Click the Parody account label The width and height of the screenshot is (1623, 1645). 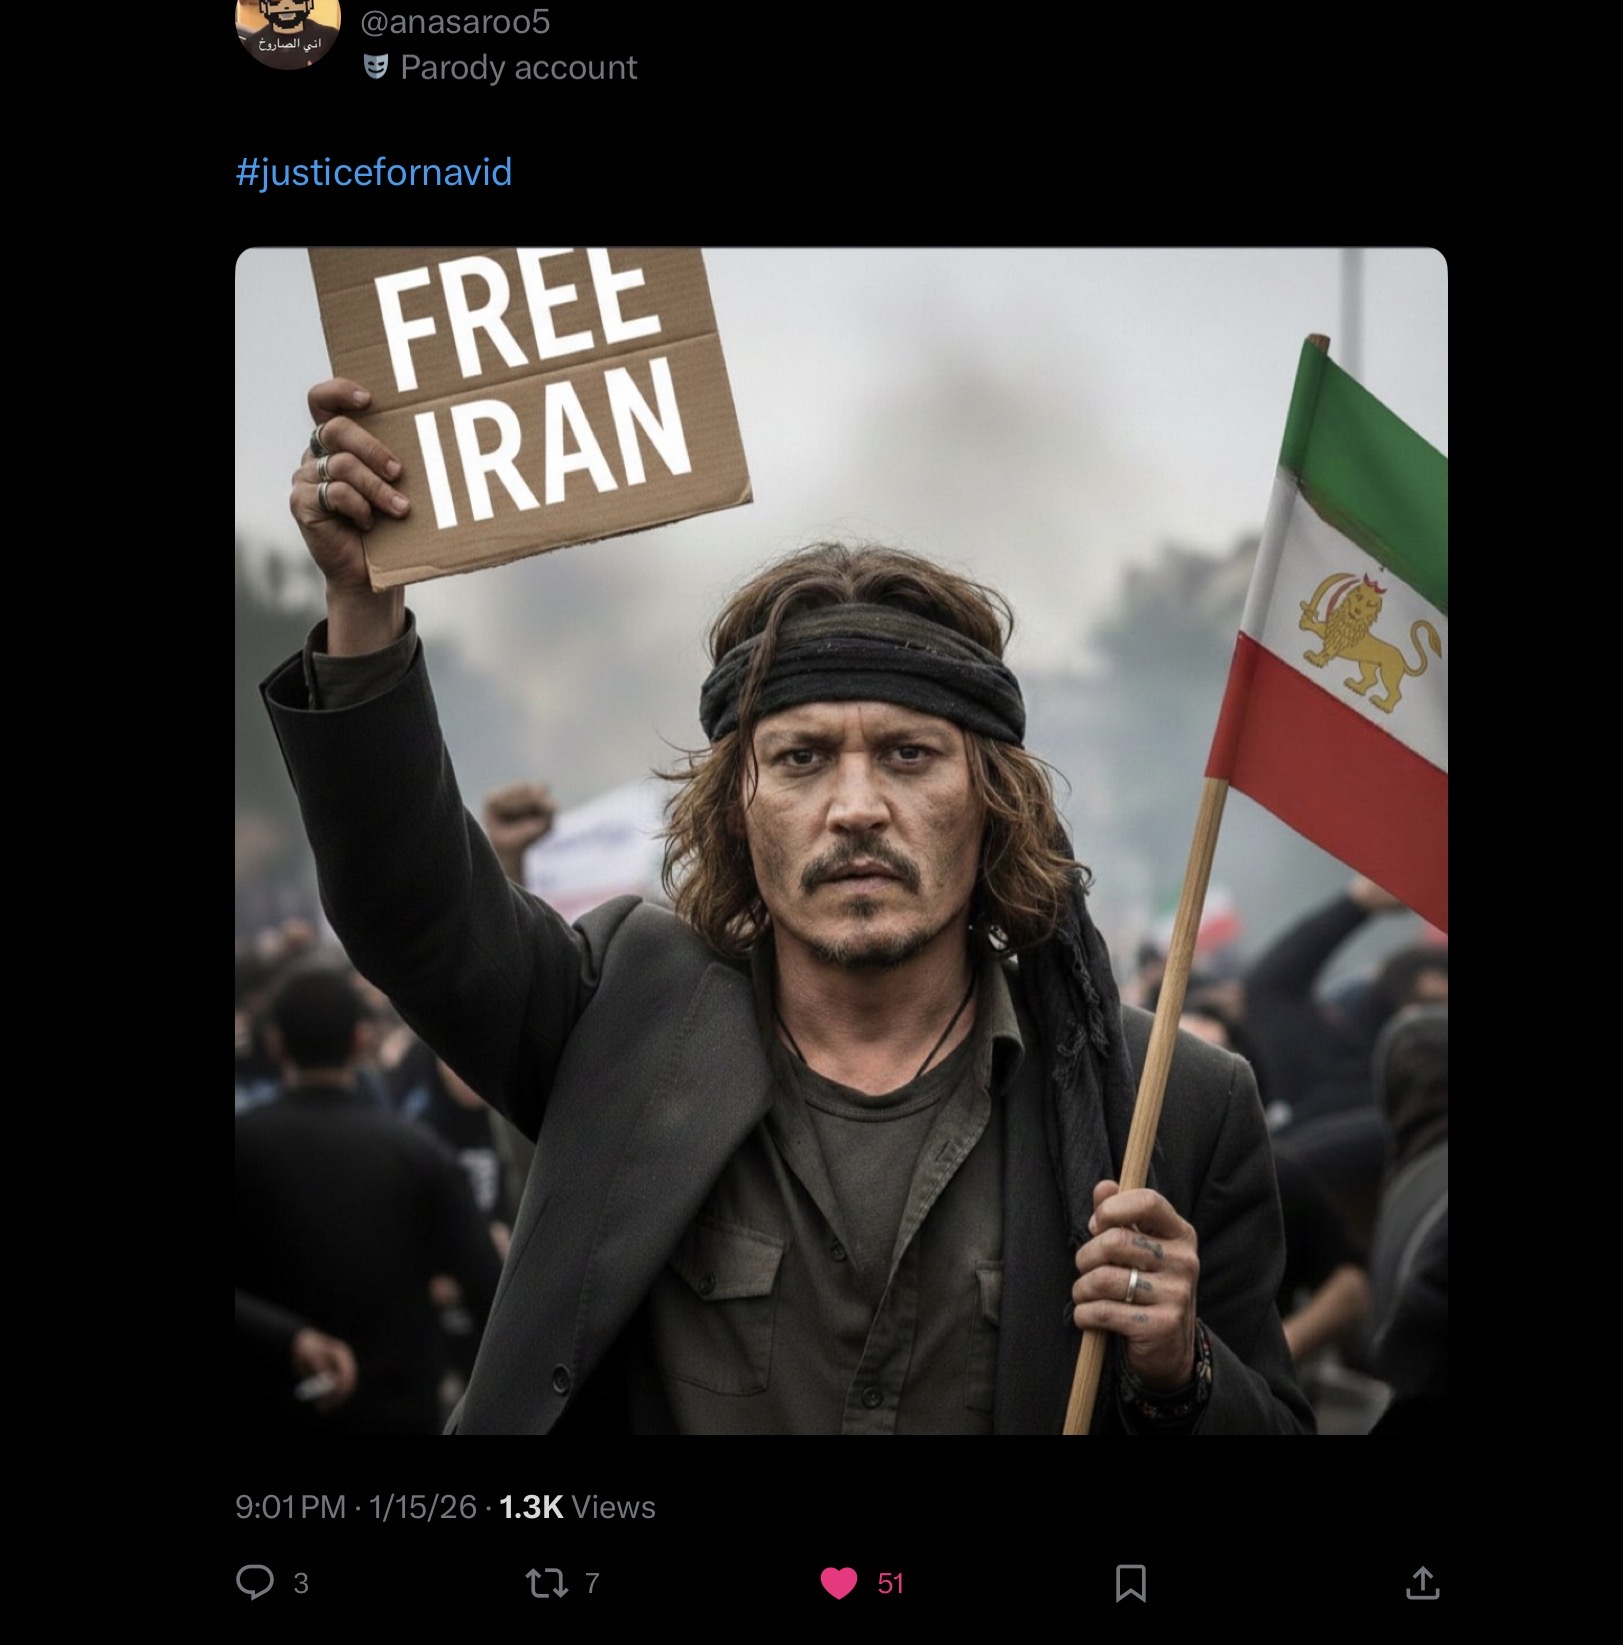[518, 67]
